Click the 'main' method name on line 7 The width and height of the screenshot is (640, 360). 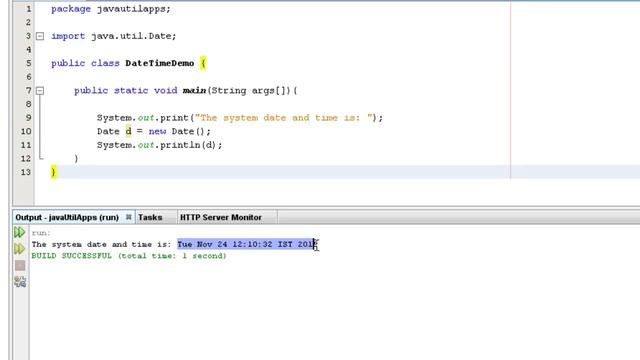tap(194, 90)
